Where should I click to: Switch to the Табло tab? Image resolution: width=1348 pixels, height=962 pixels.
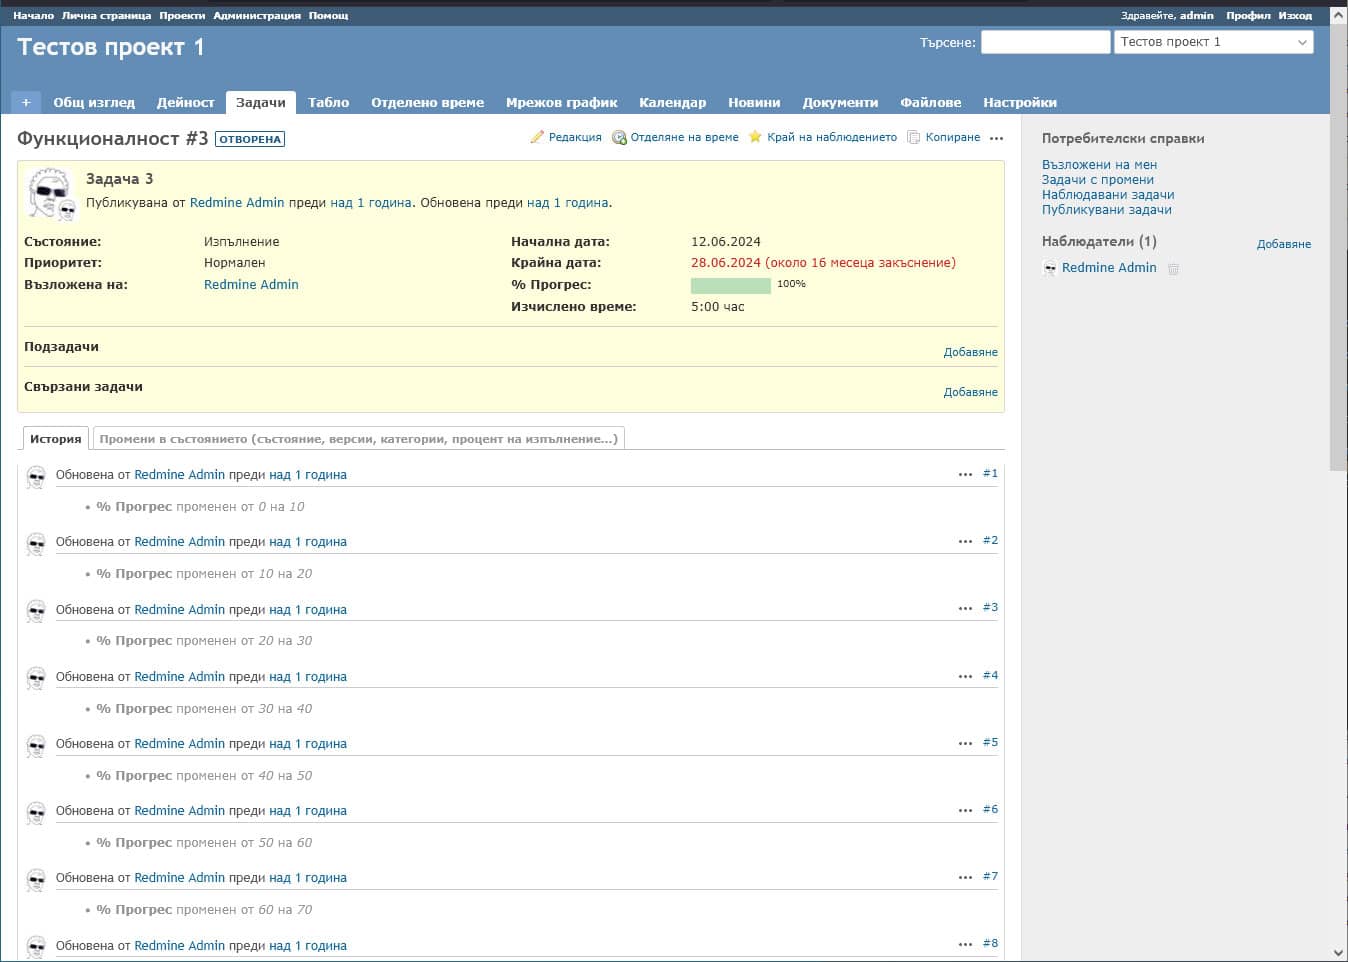[x=328, y=102]
